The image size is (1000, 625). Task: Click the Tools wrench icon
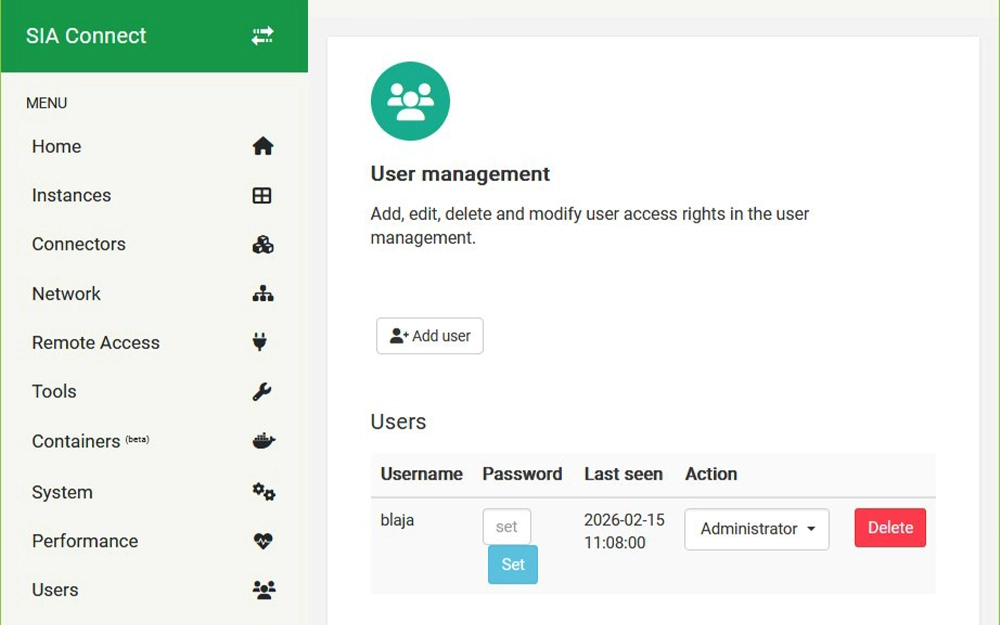pos(261,392)
